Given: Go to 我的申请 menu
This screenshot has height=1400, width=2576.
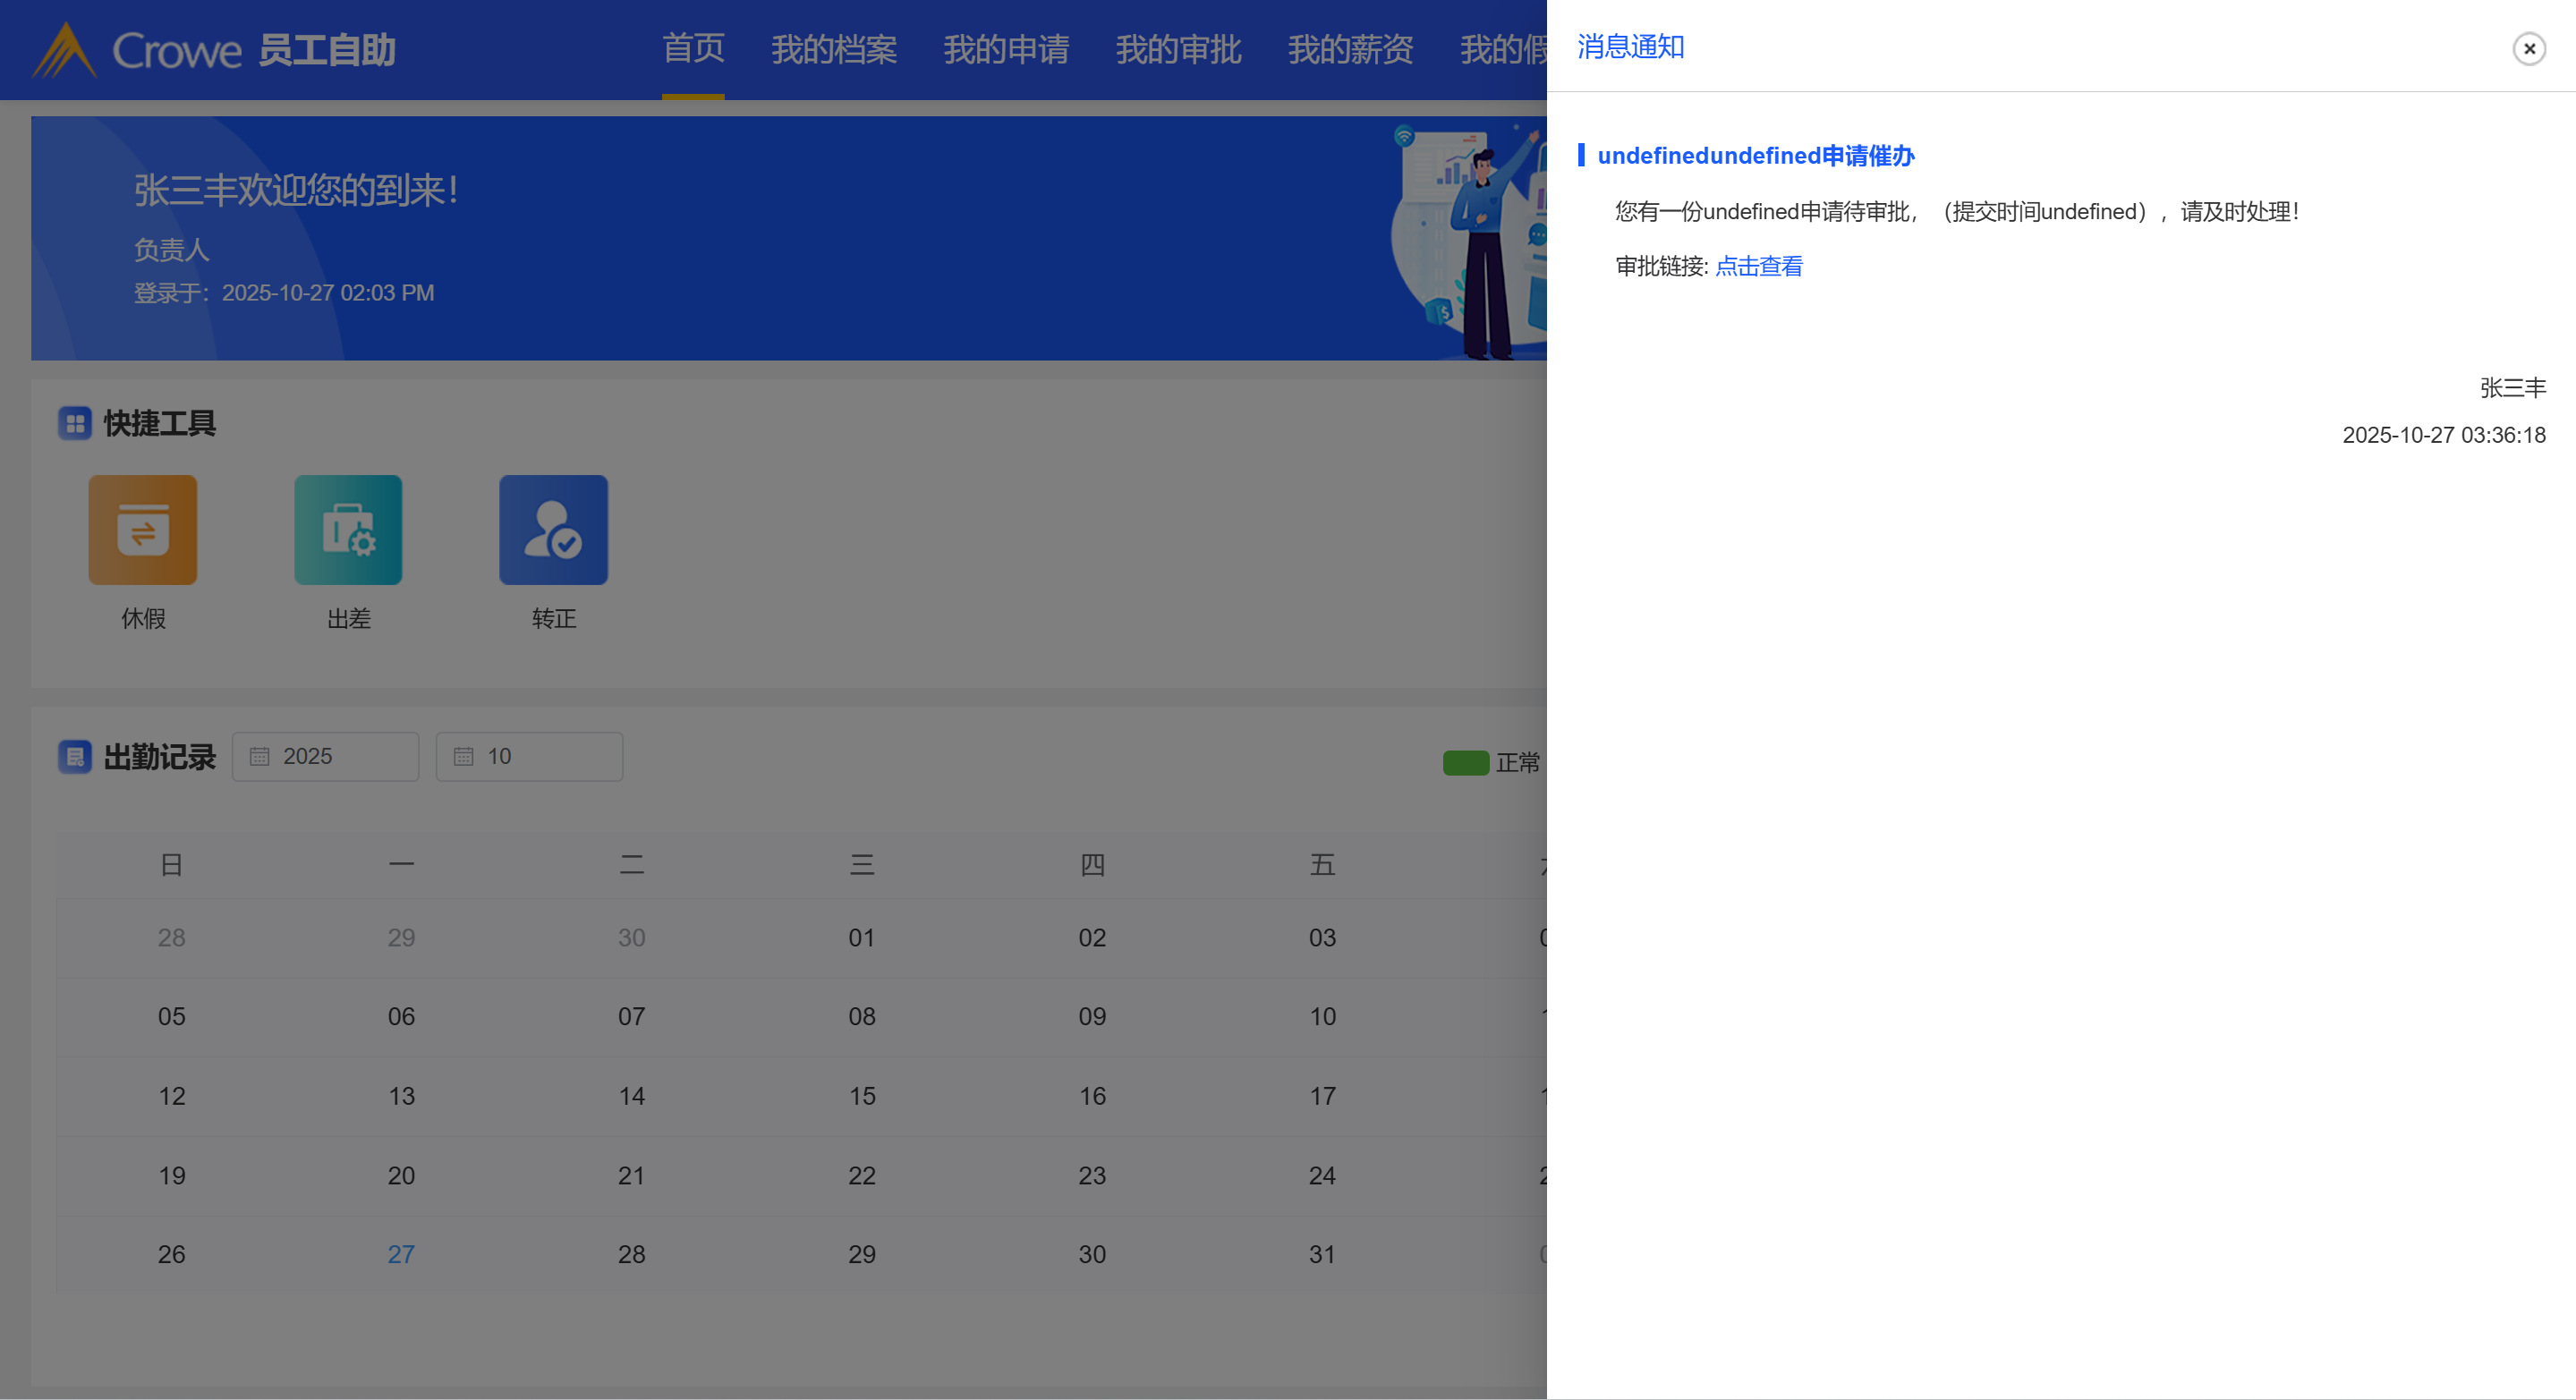Looking at the screenshot, I should 1005,49.
